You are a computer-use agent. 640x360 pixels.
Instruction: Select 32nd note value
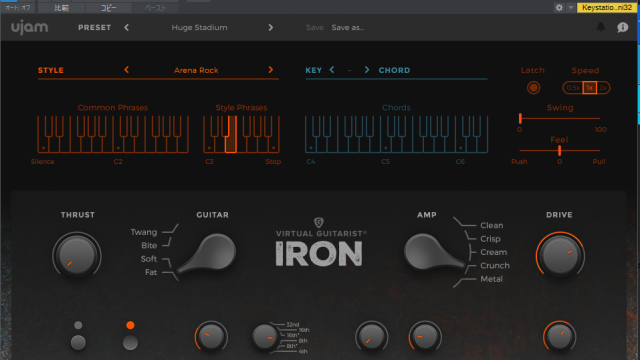click(x=292, y=324)
